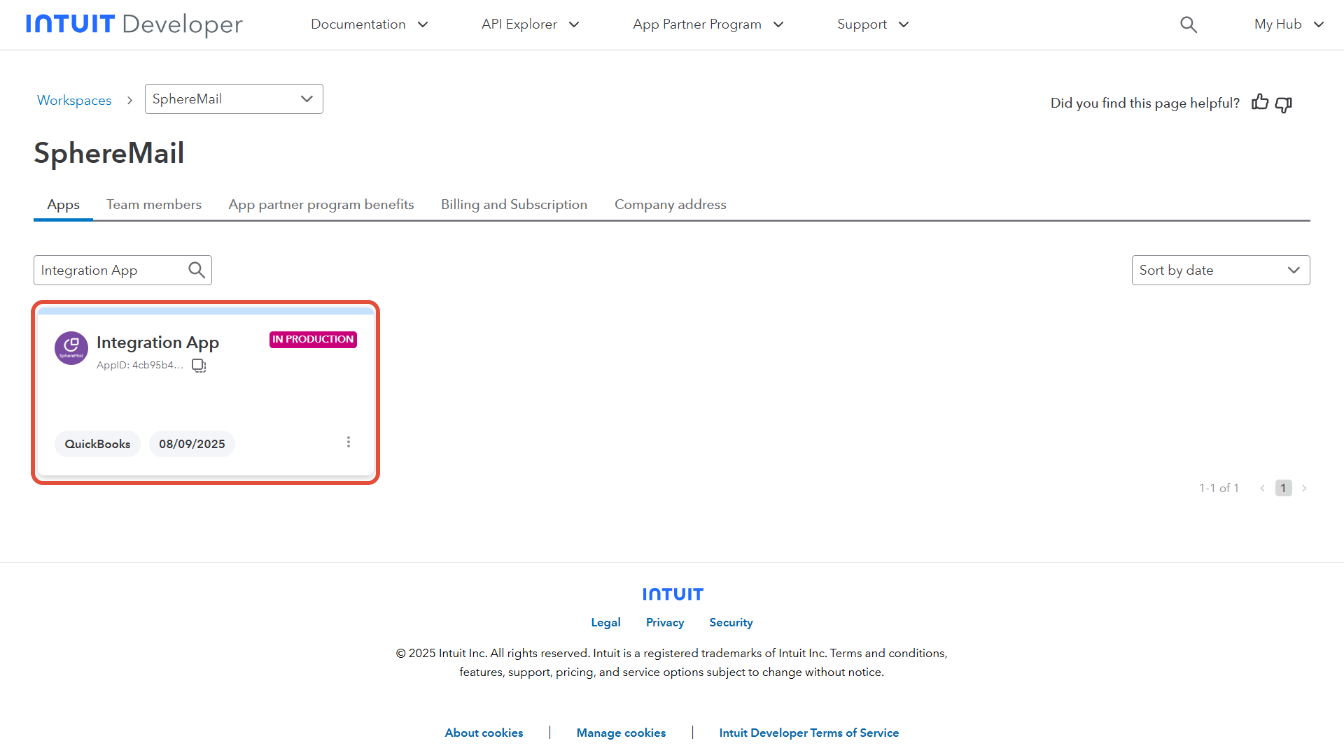Open the Sort by date dropdown
Screen dimensions: 1344x755
point(1221,270)
